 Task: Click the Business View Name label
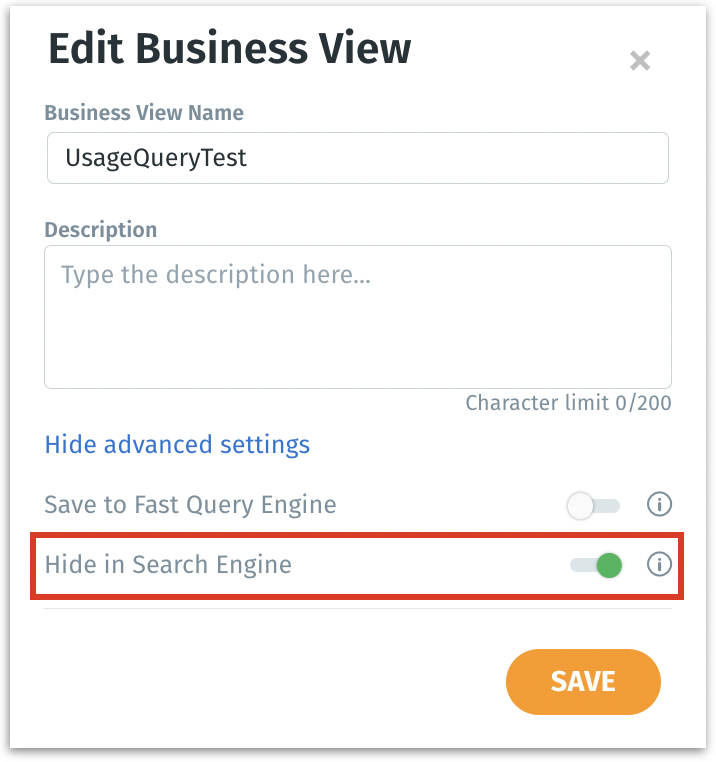click(x=144, y=112)
